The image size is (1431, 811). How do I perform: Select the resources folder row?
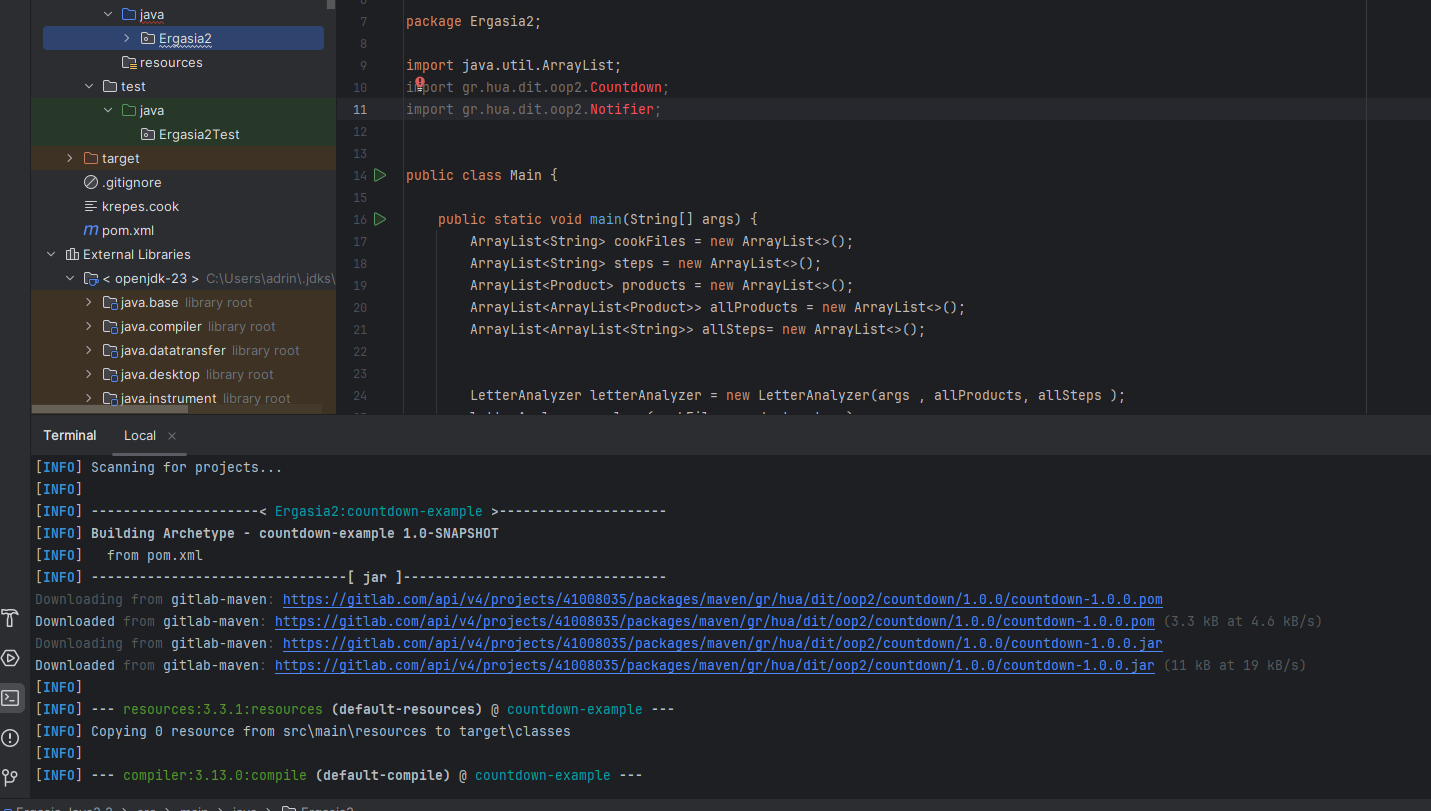183,62
